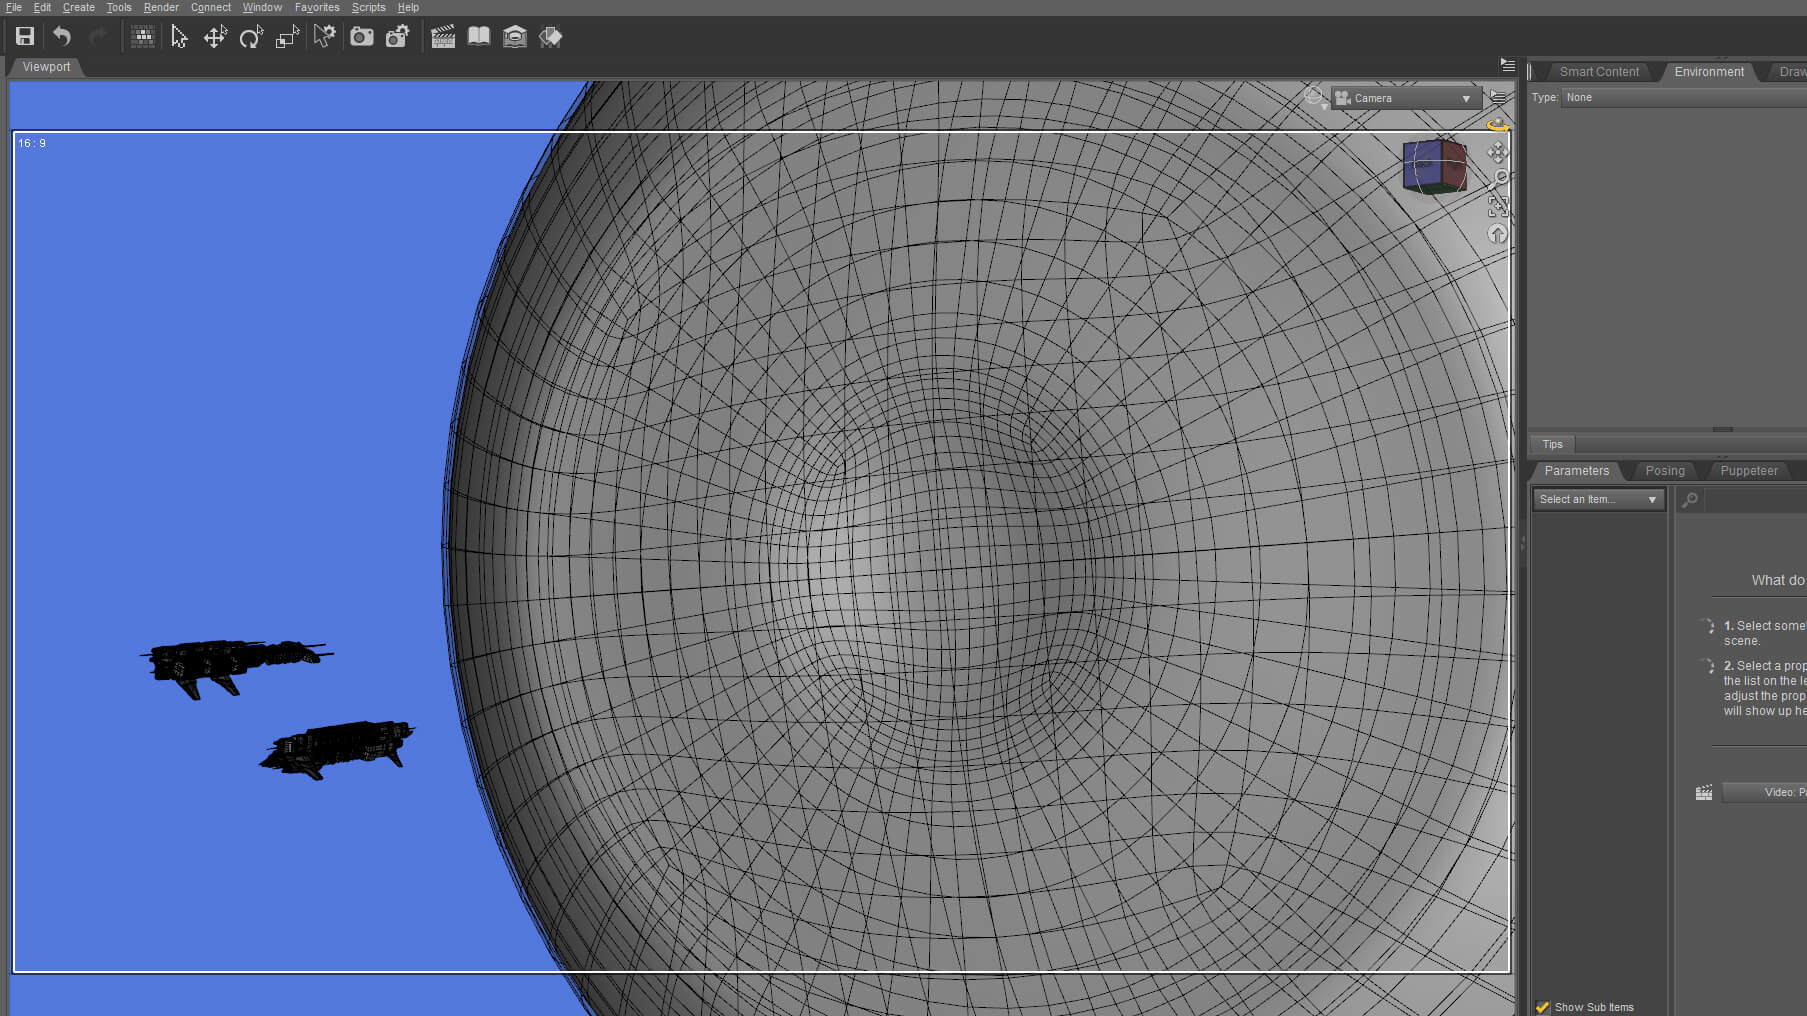
Task: Open the Create menu
Action: (79, 7)
